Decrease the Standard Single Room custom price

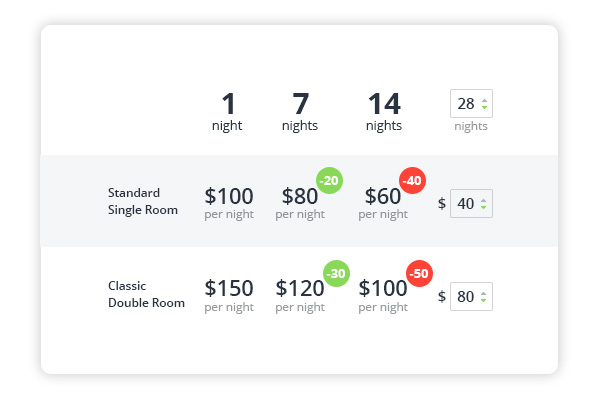(x=484, y=208)
